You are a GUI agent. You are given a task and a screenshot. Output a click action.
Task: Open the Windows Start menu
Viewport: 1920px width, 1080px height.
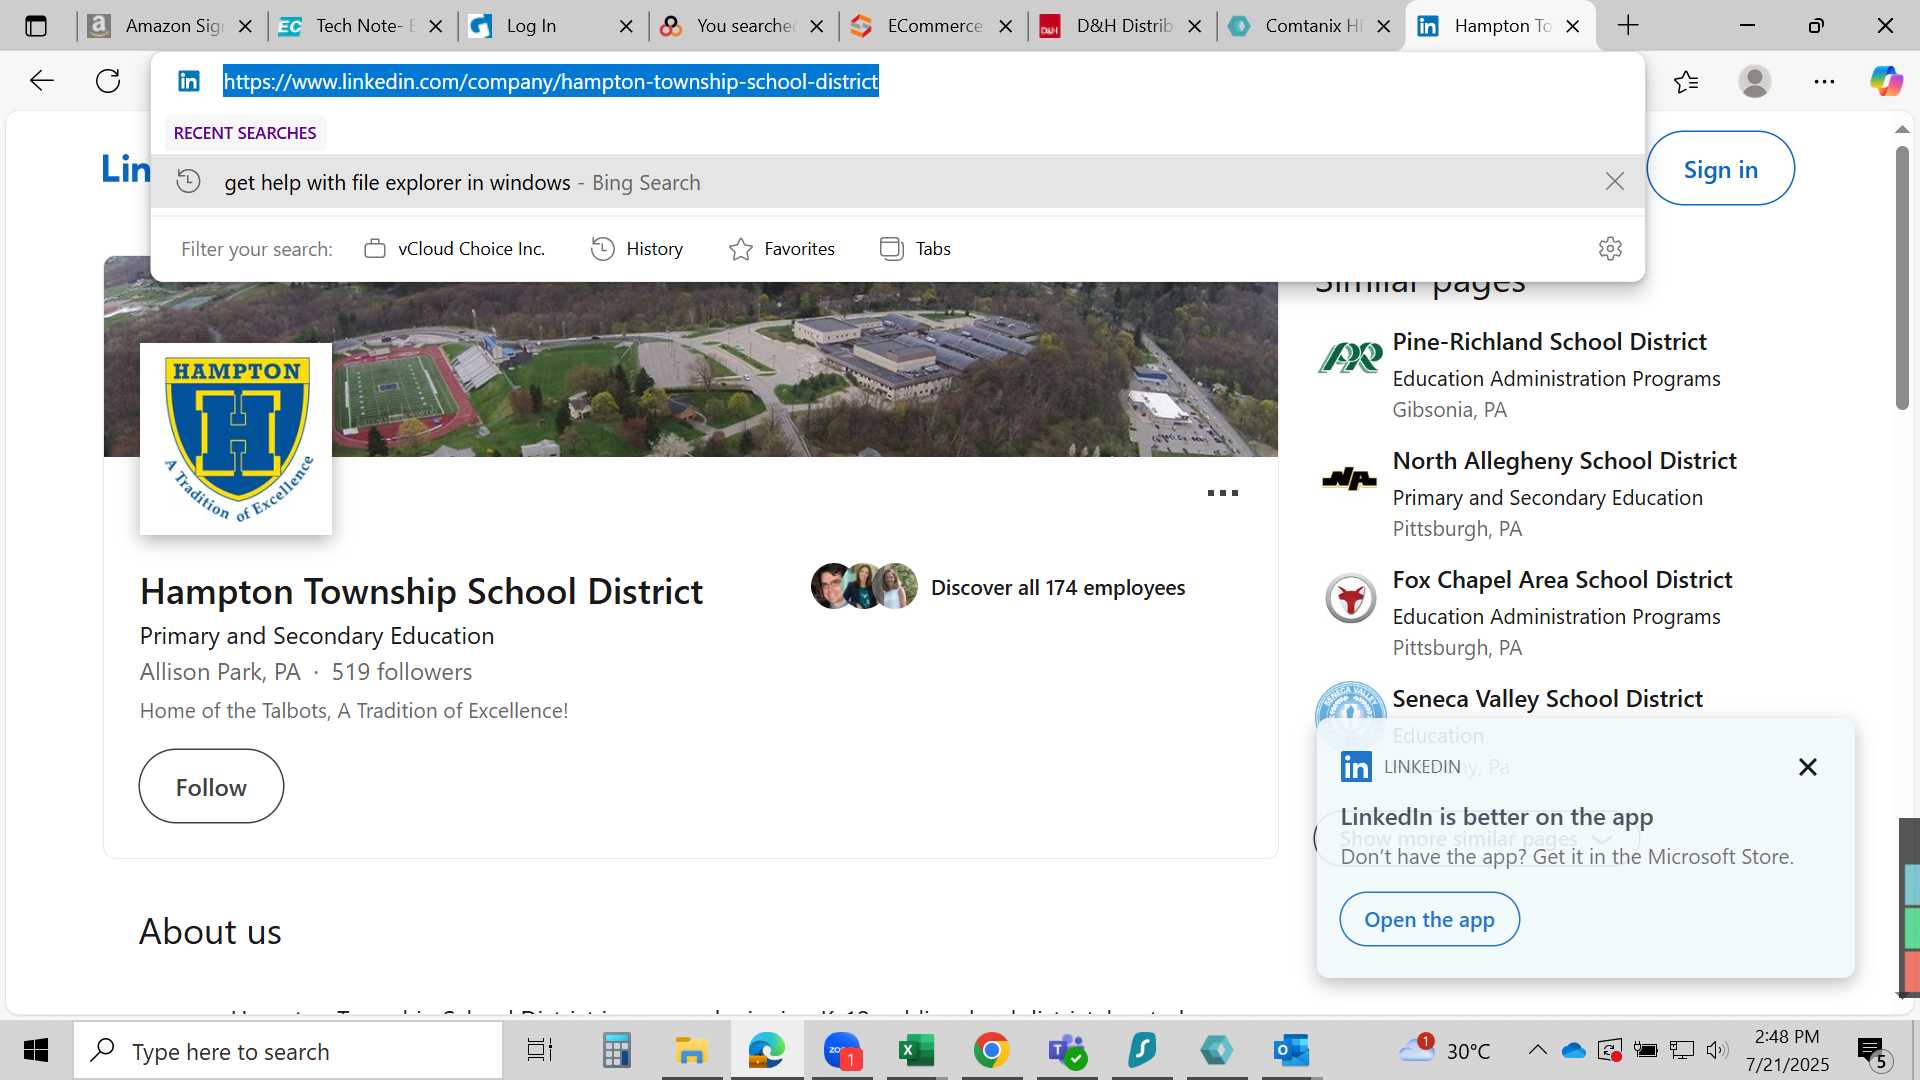point(36,1050)
